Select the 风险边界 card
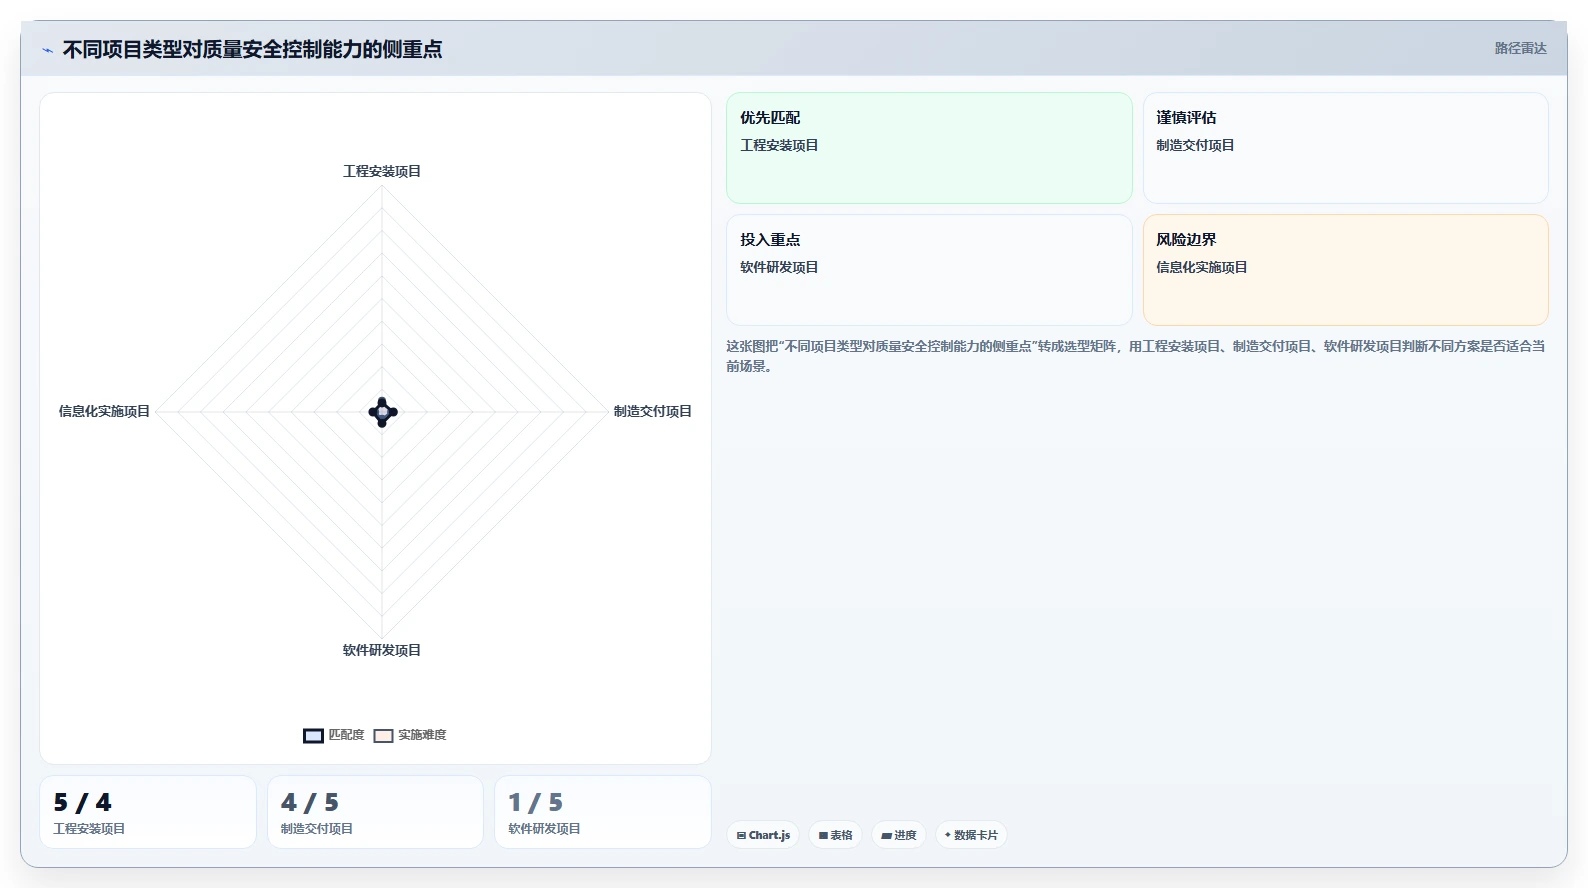This screenshot has width=1588, height=888. click(1345, 270)
